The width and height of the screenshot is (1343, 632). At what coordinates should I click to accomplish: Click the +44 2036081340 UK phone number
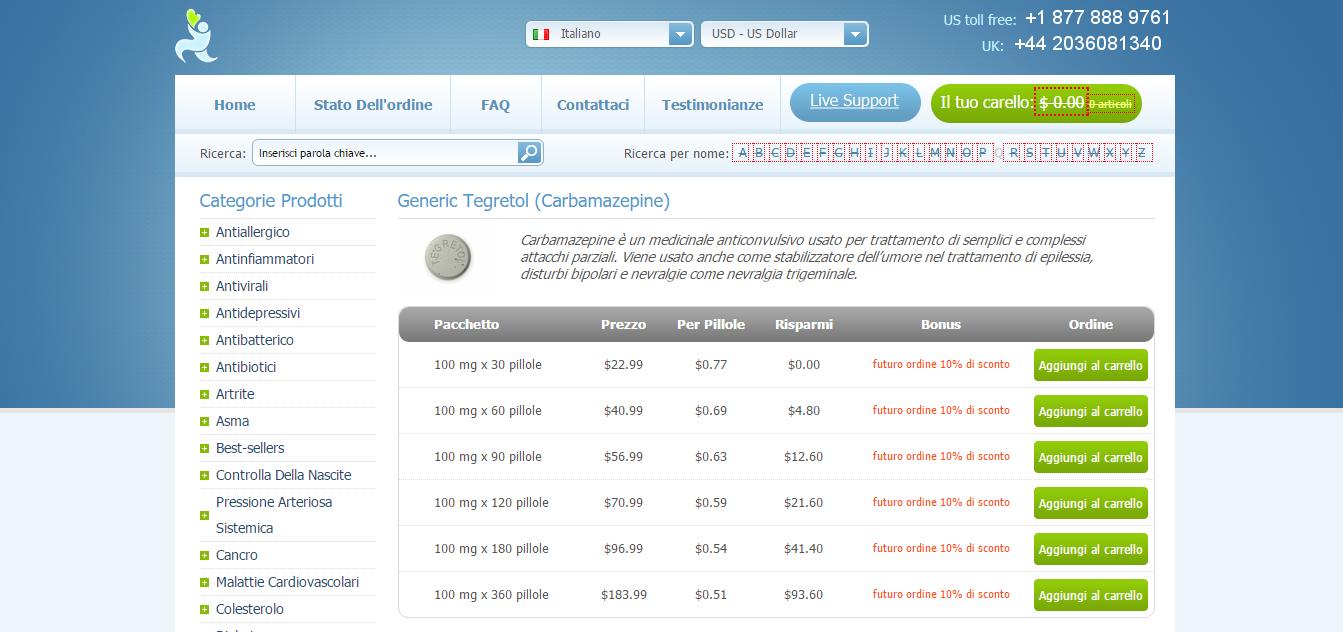pyautogui.click(x=1088, y=44)
